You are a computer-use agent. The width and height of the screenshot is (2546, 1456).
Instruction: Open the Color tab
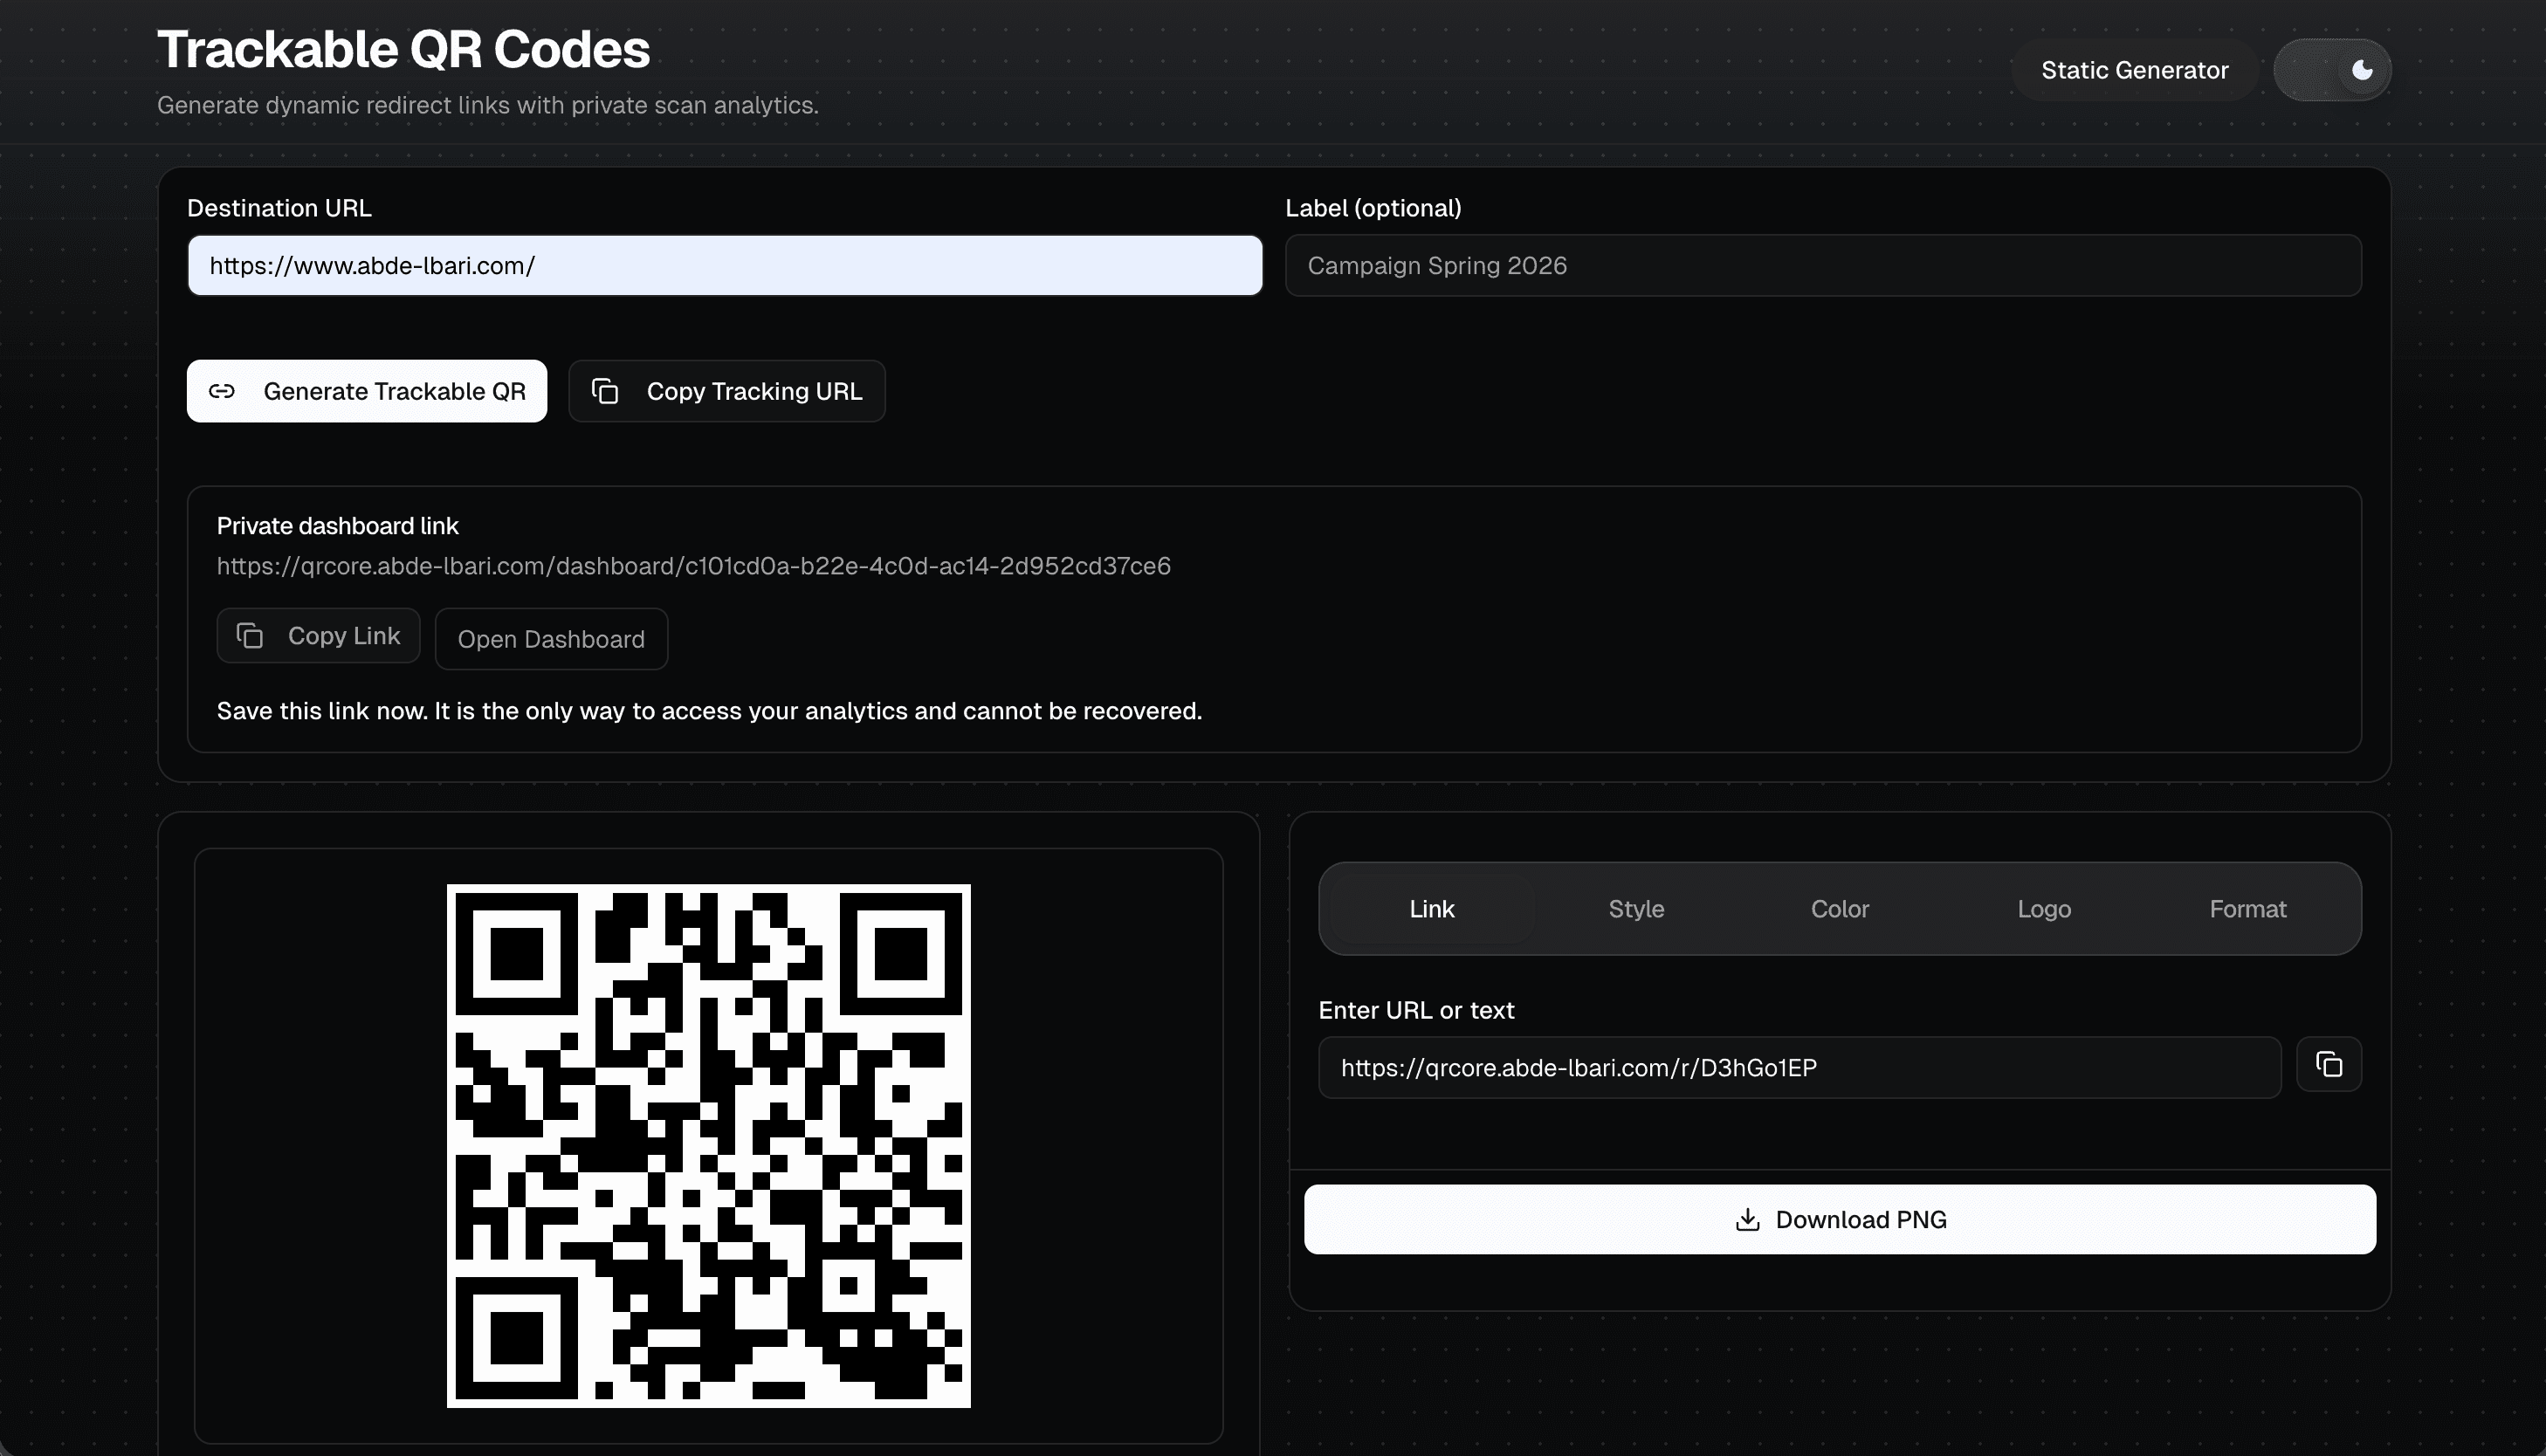[1840, 909]
